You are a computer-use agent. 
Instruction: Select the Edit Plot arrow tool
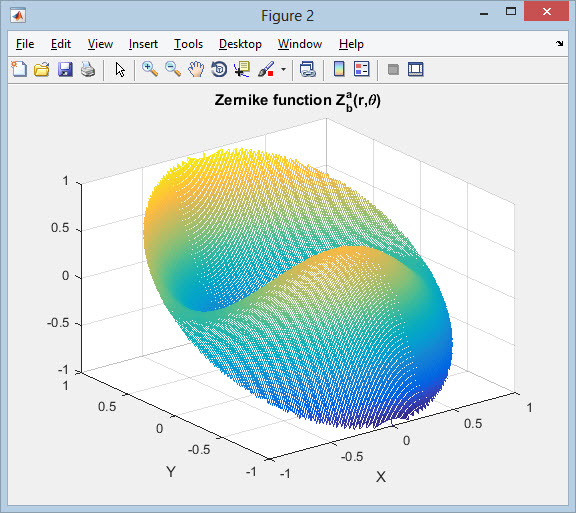(120, 69)
